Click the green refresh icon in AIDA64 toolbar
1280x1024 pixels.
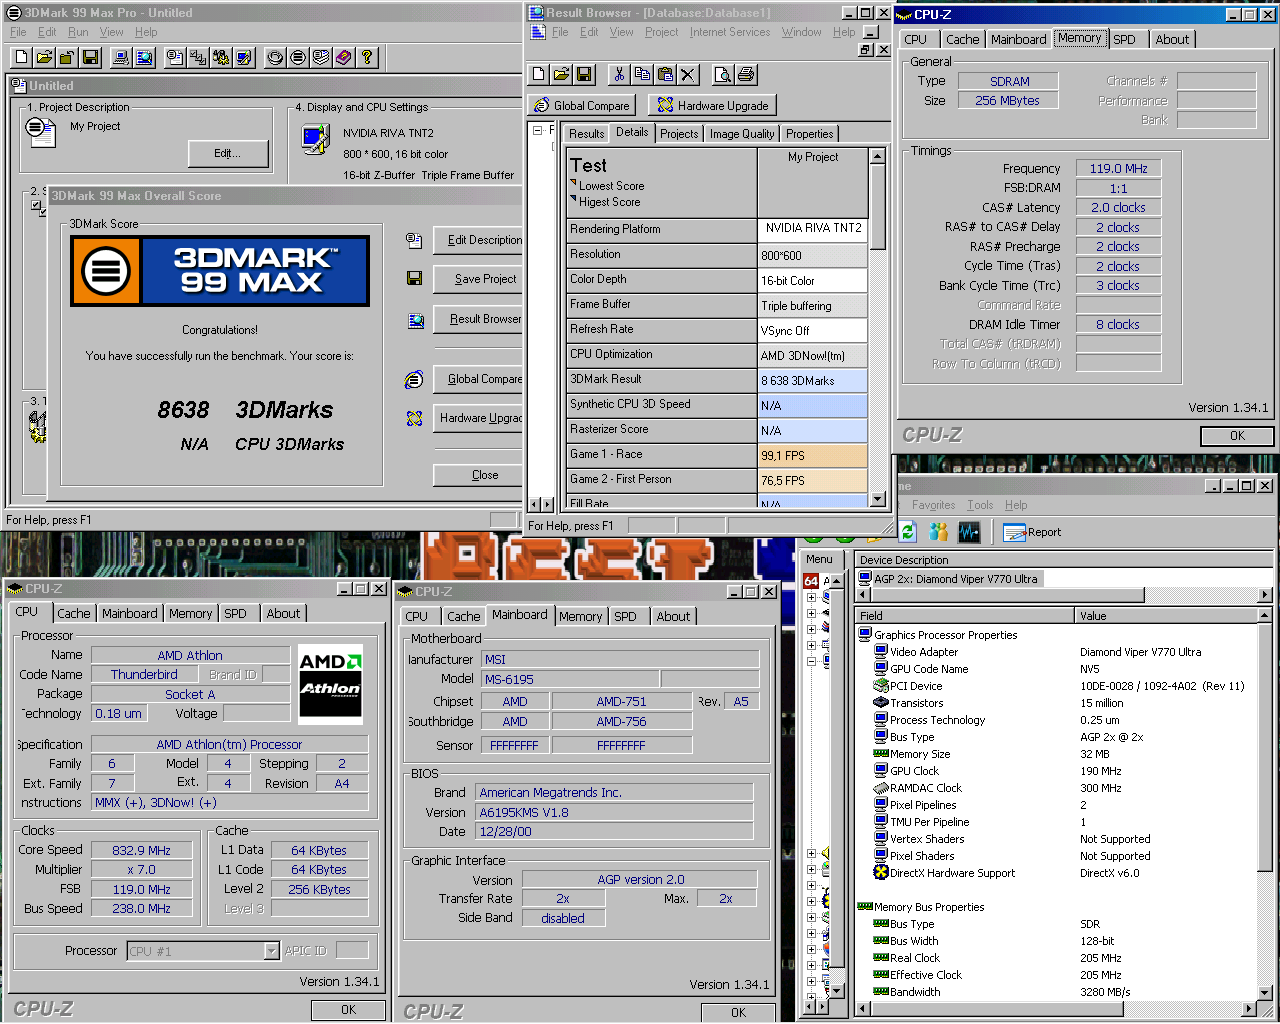pos(907,532)
